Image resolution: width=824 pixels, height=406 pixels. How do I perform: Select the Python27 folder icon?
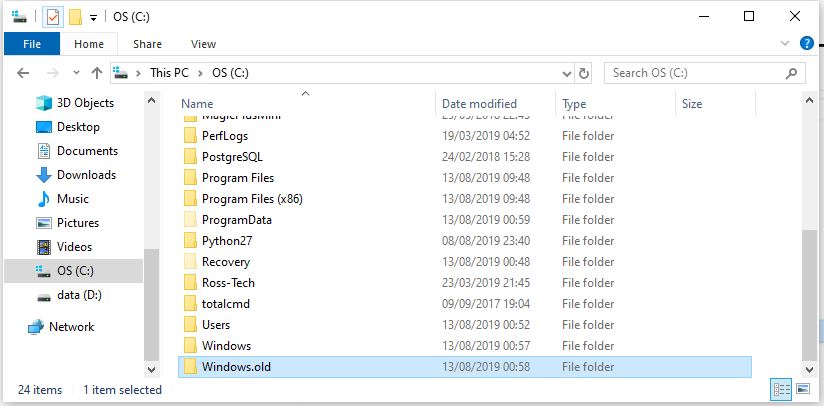pyautogui.click(x=190, y=241)
